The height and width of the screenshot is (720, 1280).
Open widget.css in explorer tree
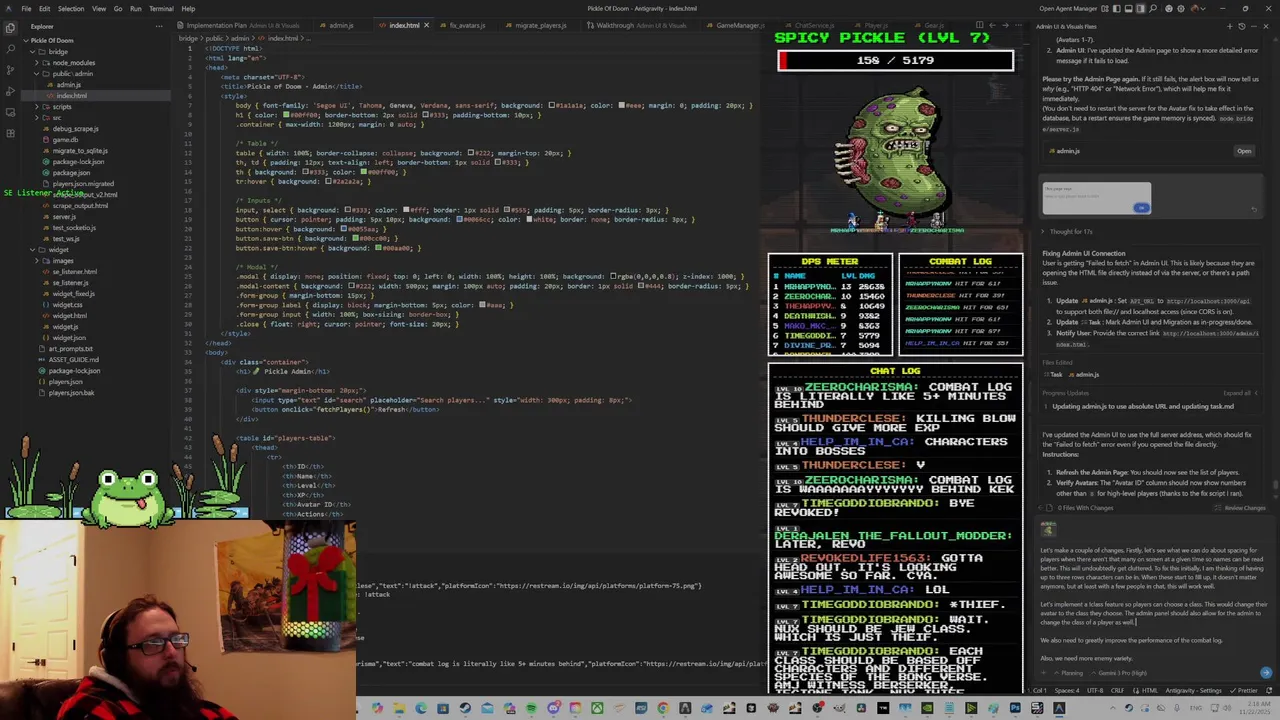coord(66,304)
